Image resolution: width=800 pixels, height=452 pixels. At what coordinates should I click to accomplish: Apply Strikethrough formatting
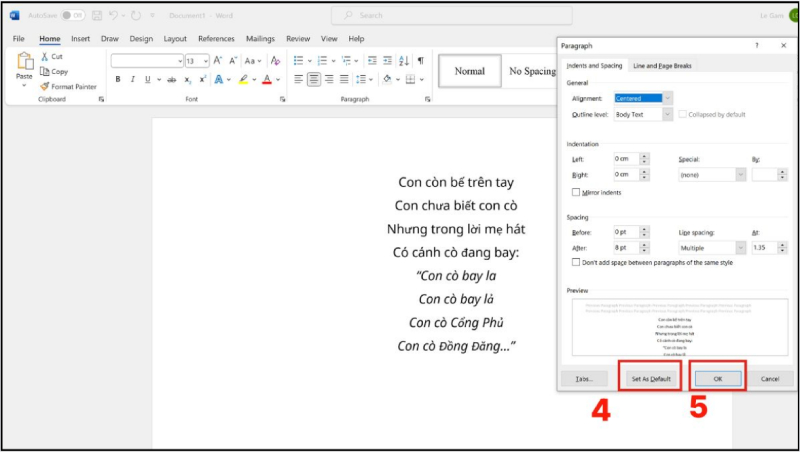coord(172,80)
